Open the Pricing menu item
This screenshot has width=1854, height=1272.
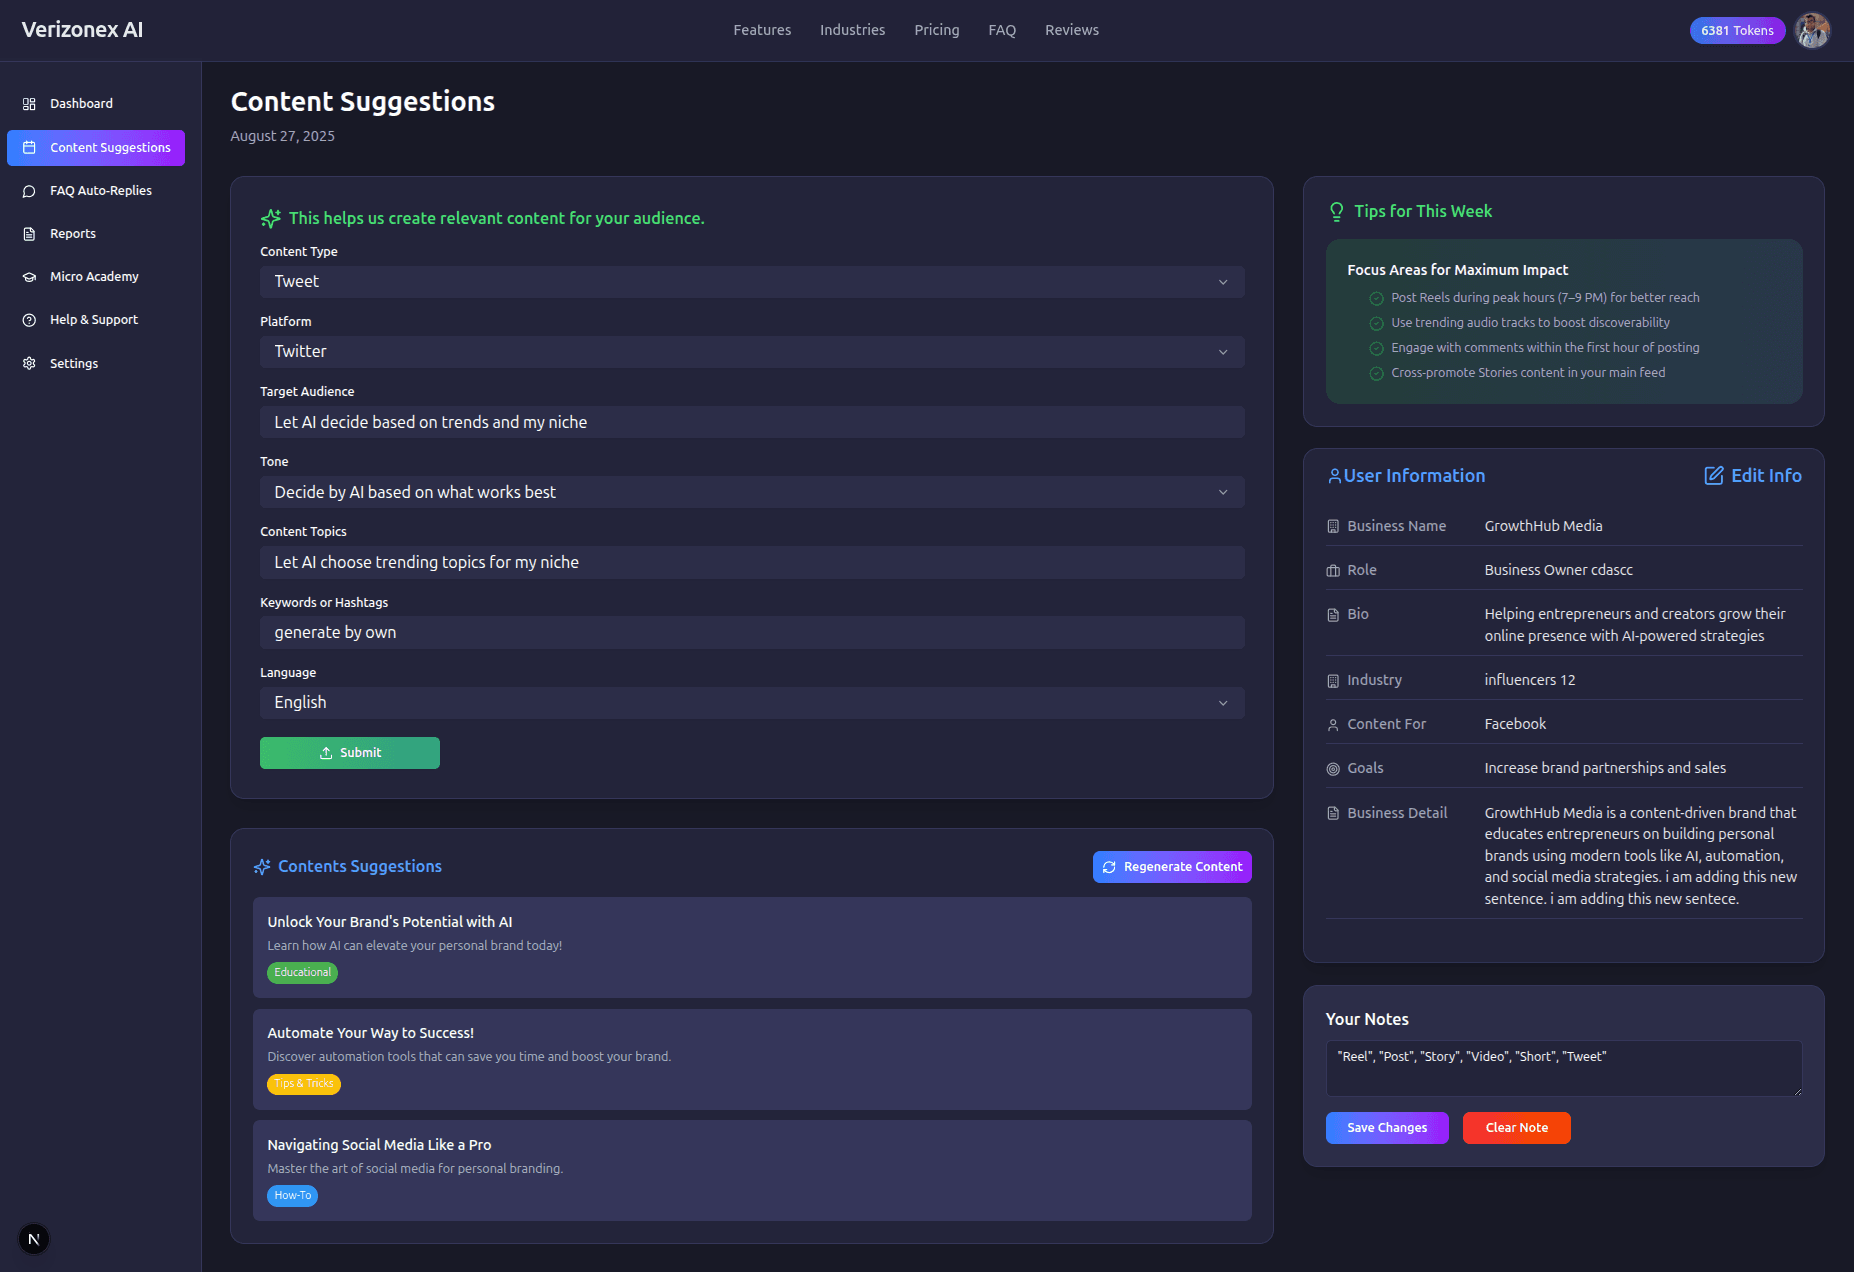tap(936, 30)
